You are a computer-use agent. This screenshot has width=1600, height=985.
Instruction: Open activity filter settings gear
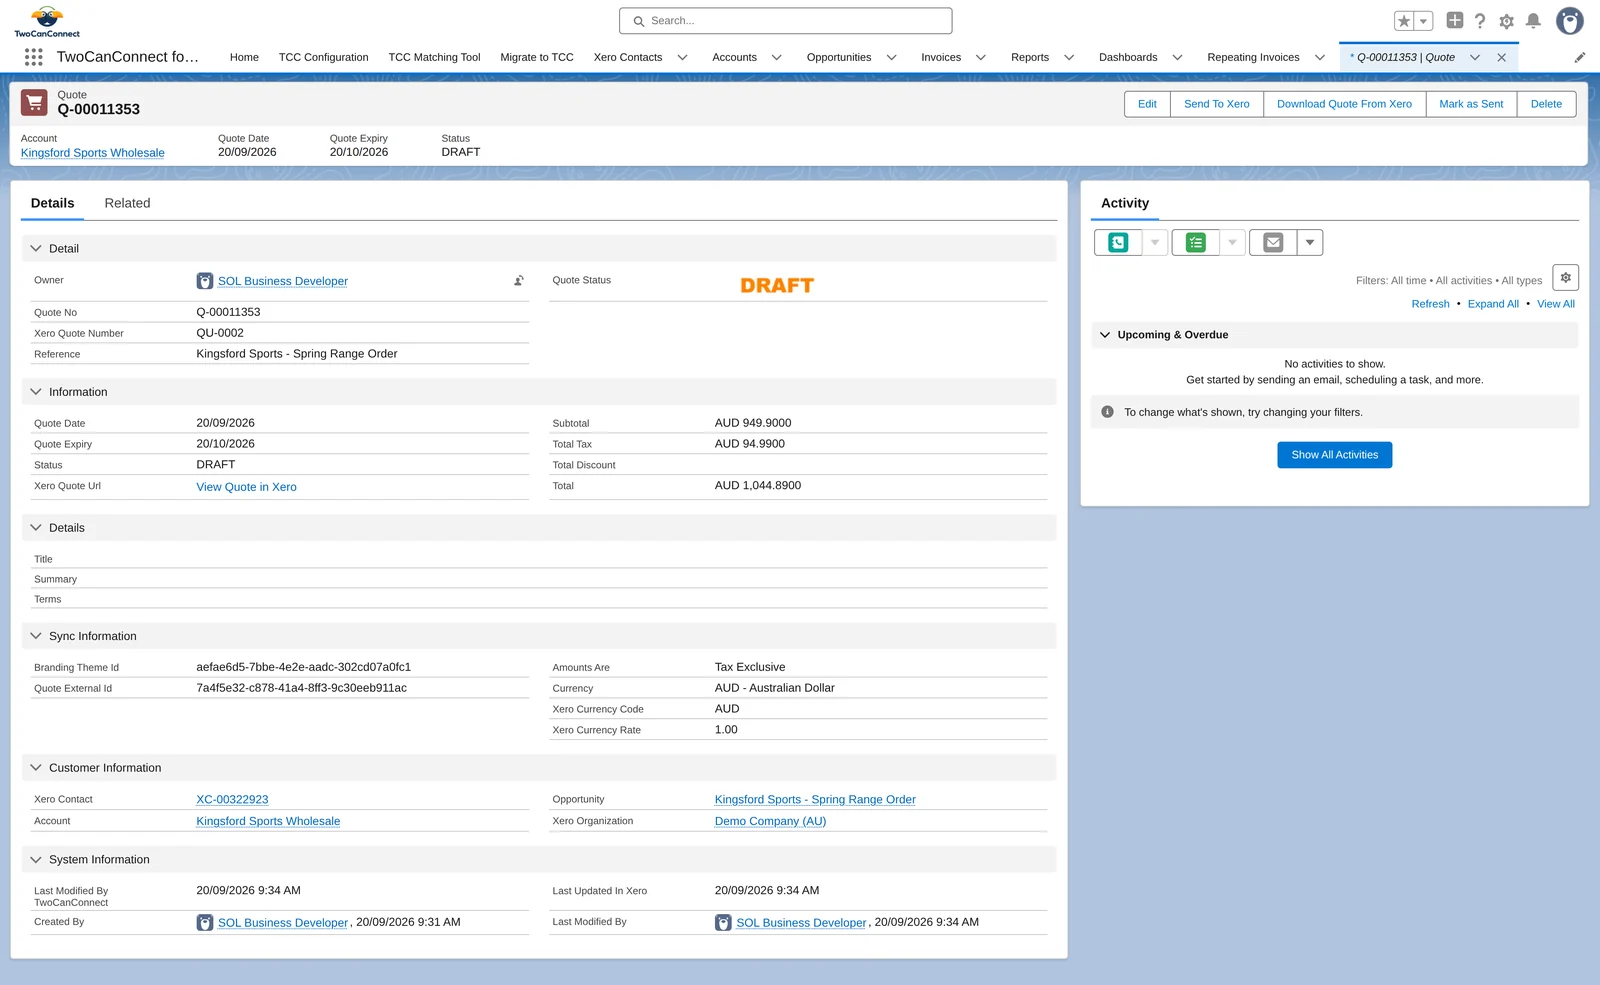coord(1566,278)
